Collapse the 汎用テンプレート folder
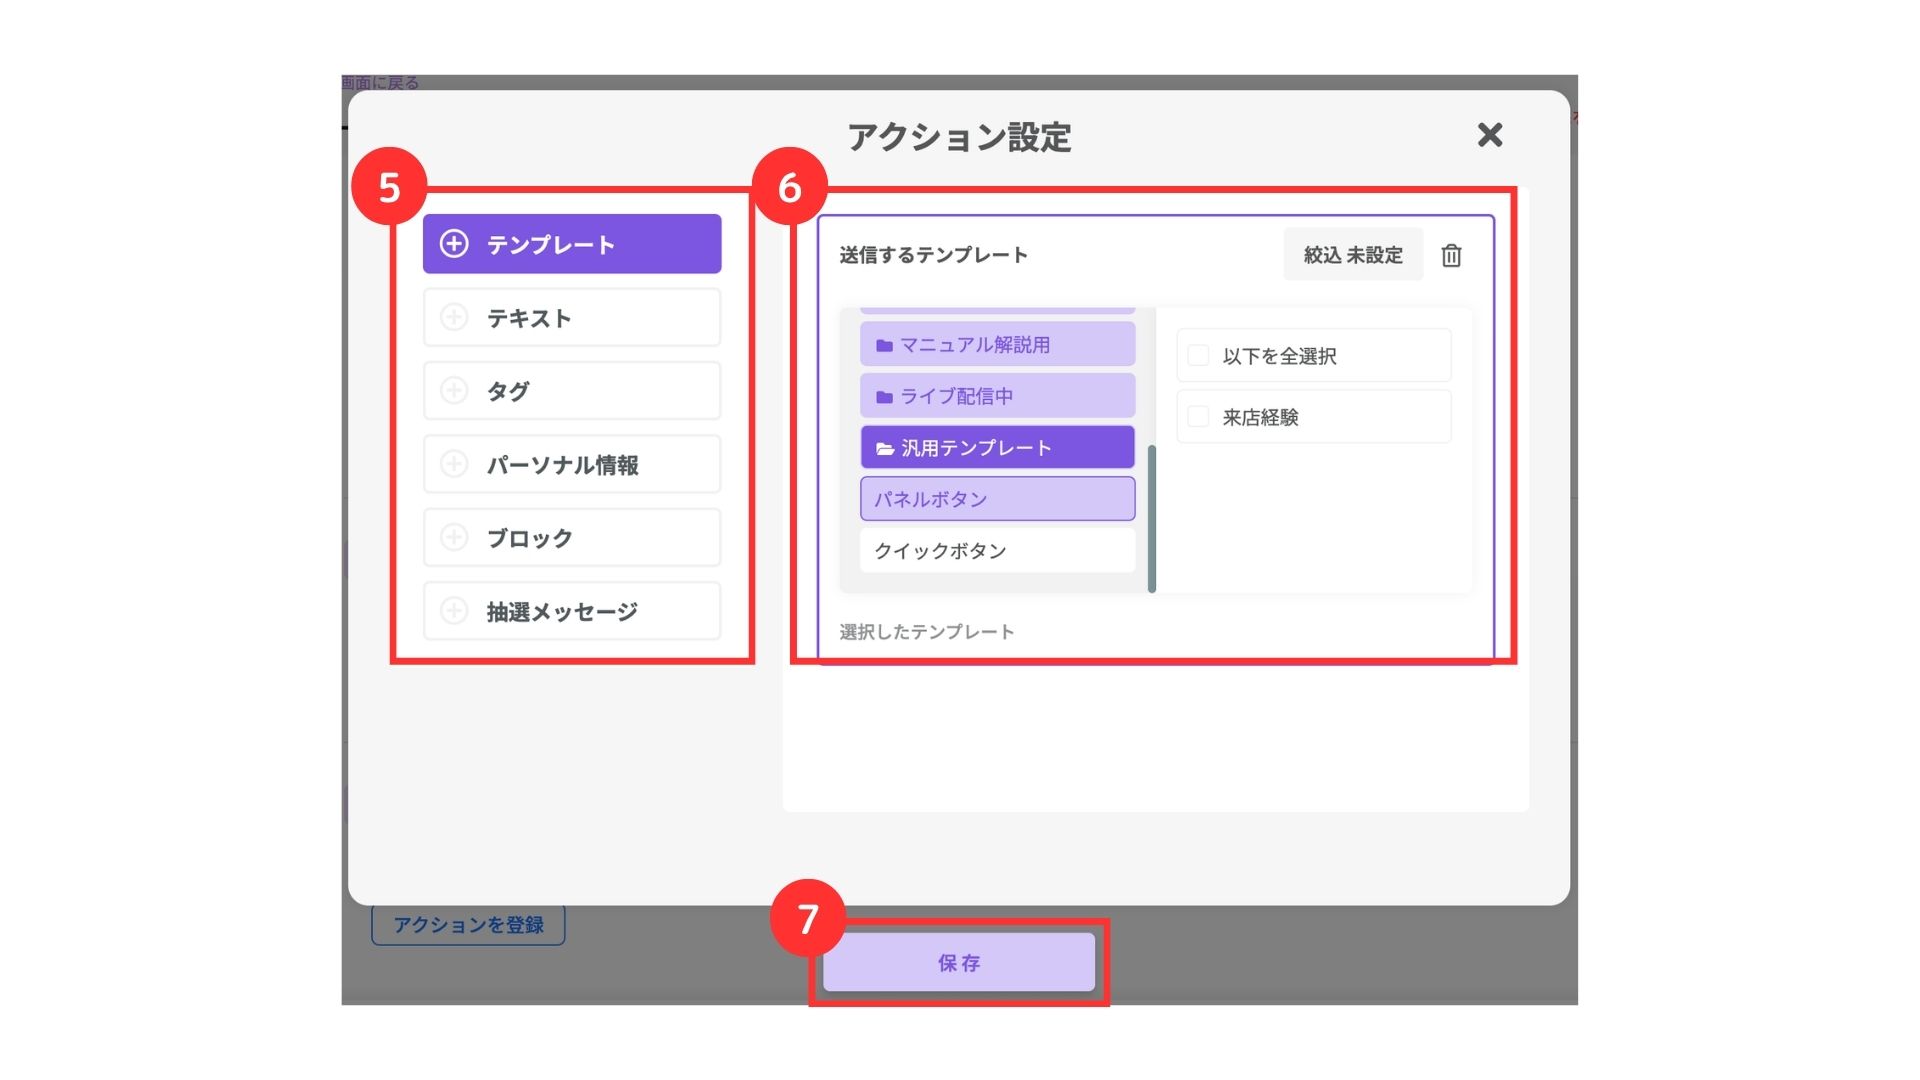Image resolution: width=1920 pixels, height=1080 pixels. 997,448
